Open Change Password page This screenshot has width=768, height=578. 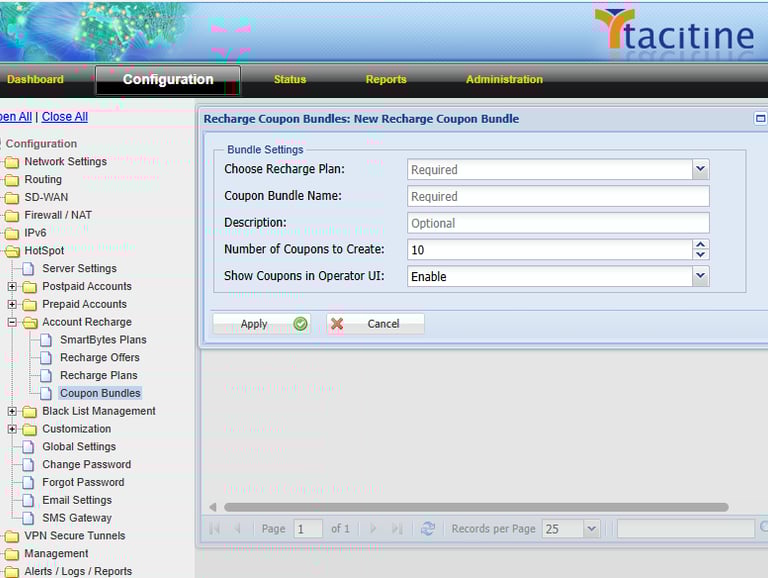[x=87, y=464]
